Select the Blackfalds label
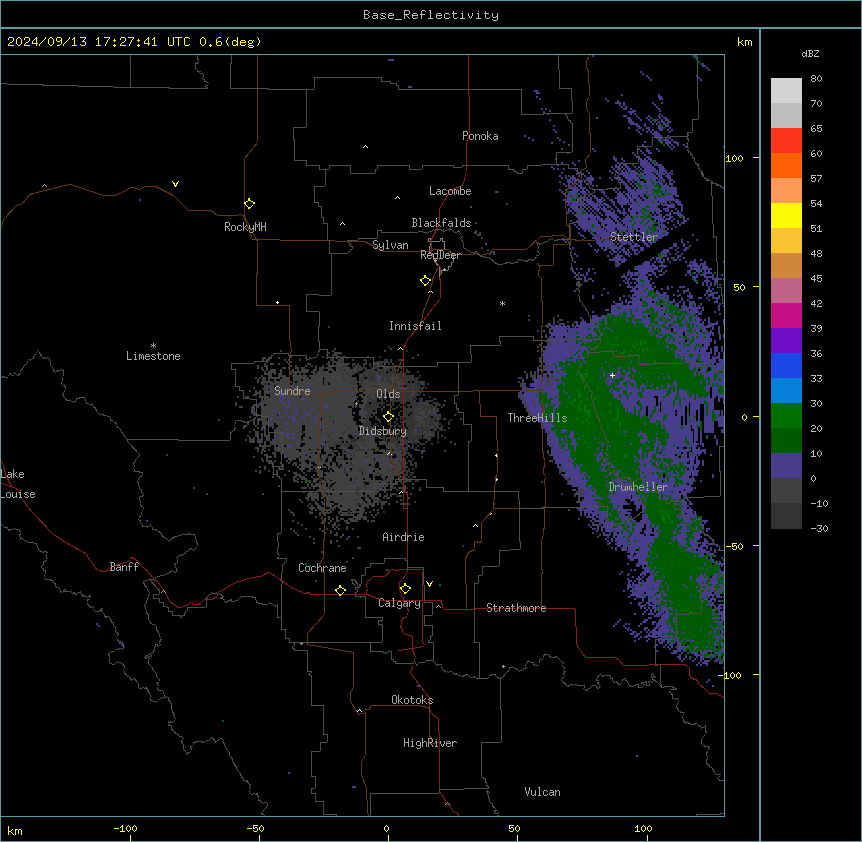This screenshot has height=842, width=862. tap(441, 223)
